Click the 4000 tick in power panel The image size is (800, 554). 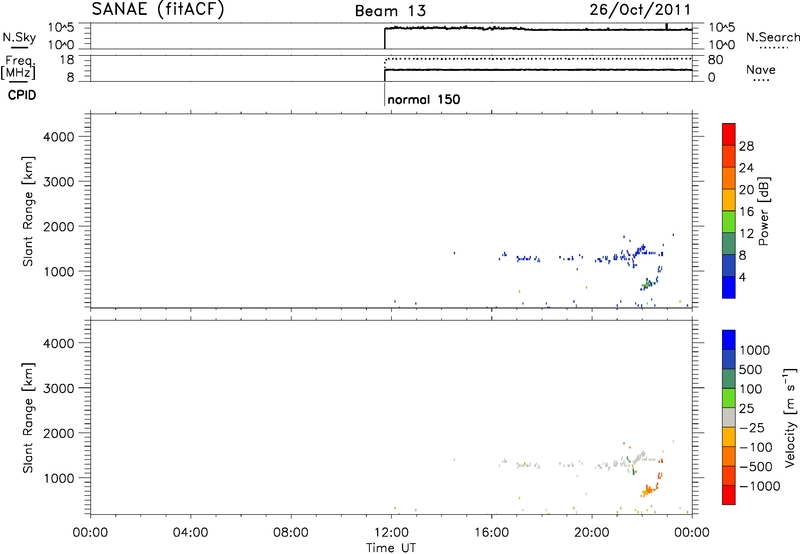pos(58,137)
